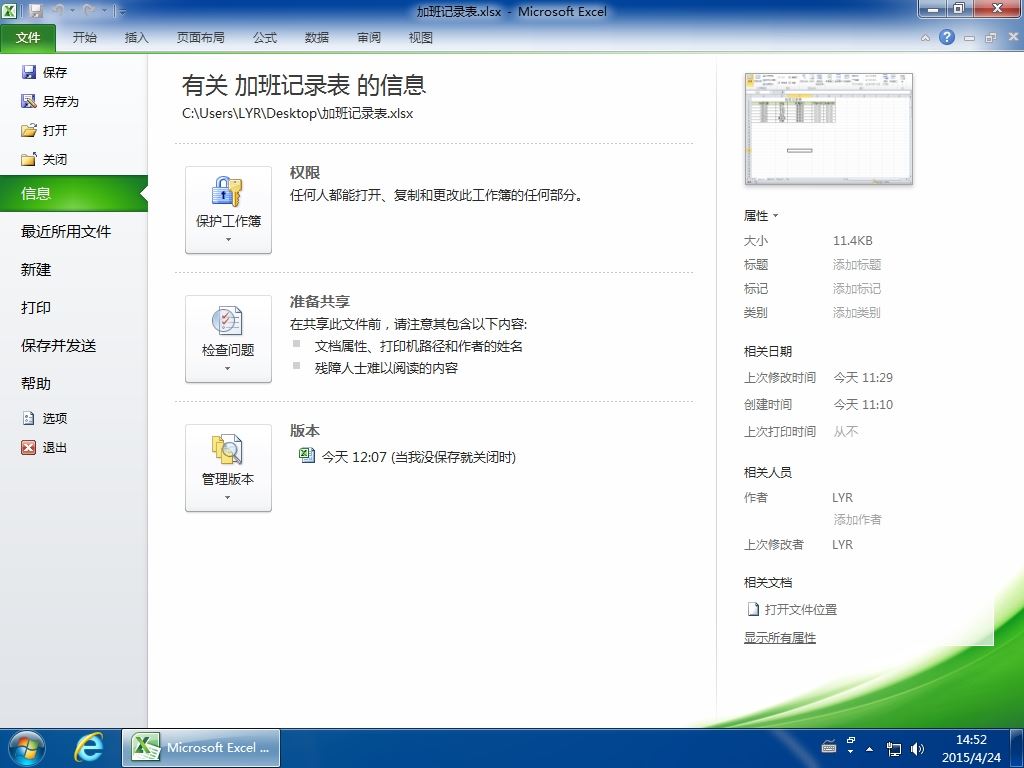Select New (新建) in the sidebar
This screenshot has width=1024, height=768.
tap(36, 269)
